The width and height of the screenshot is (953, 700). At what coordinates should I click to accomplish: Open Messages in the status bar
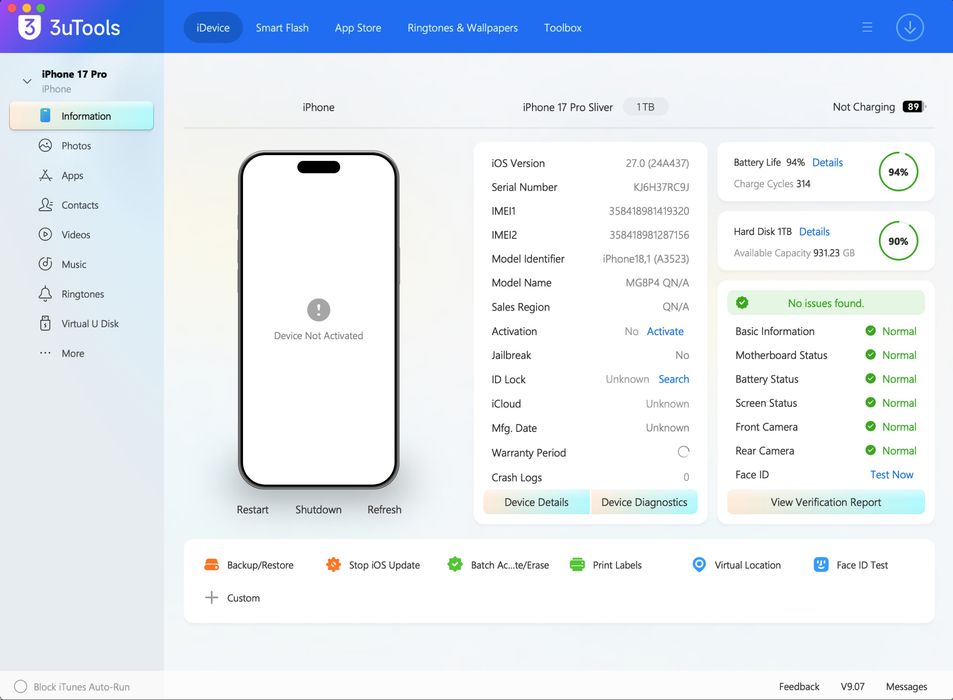click(906, 686)
